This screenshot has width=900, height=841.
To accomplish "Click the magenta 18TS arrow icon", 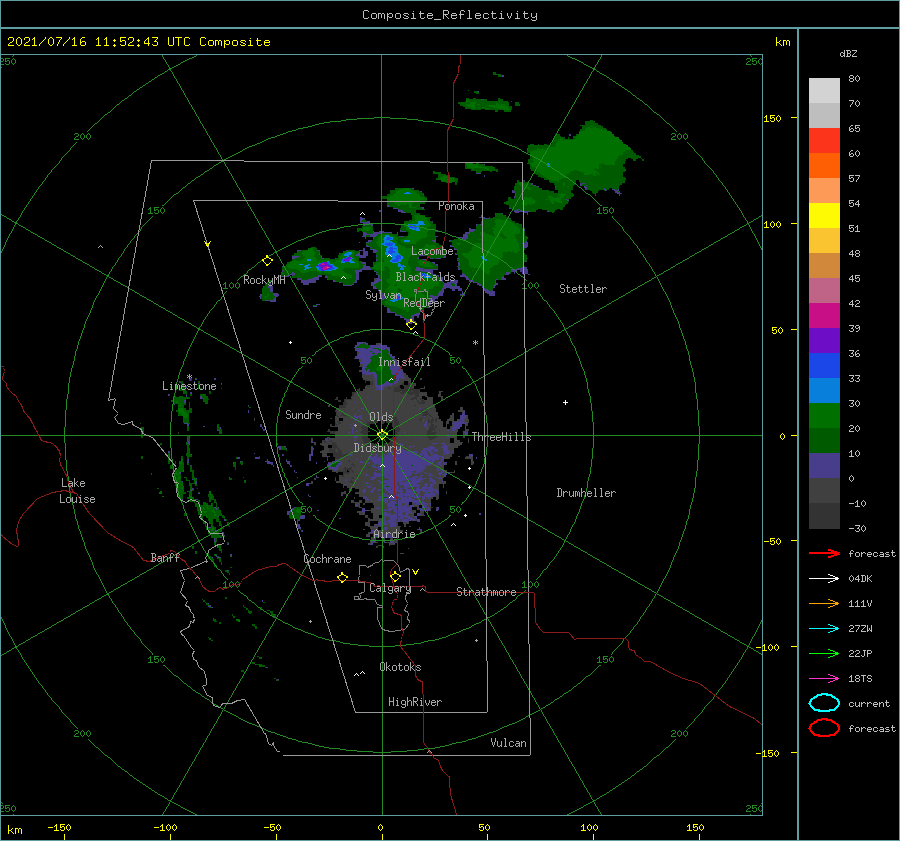I will 824,679.
